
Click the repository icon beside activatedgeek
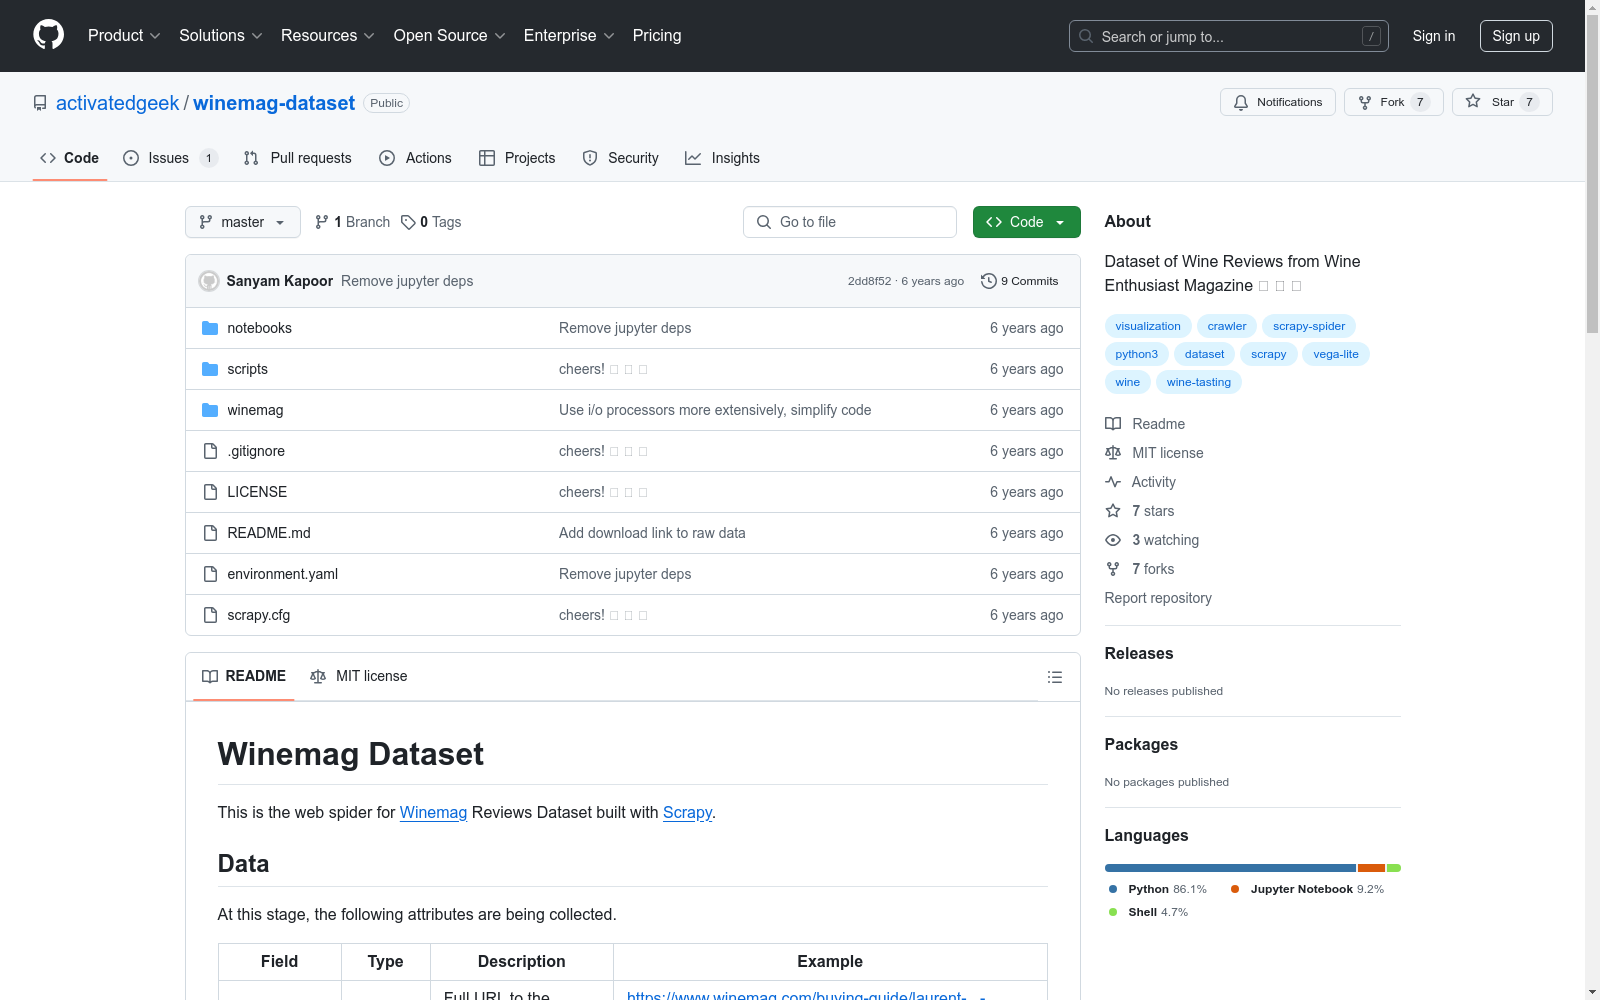point(40,103)
